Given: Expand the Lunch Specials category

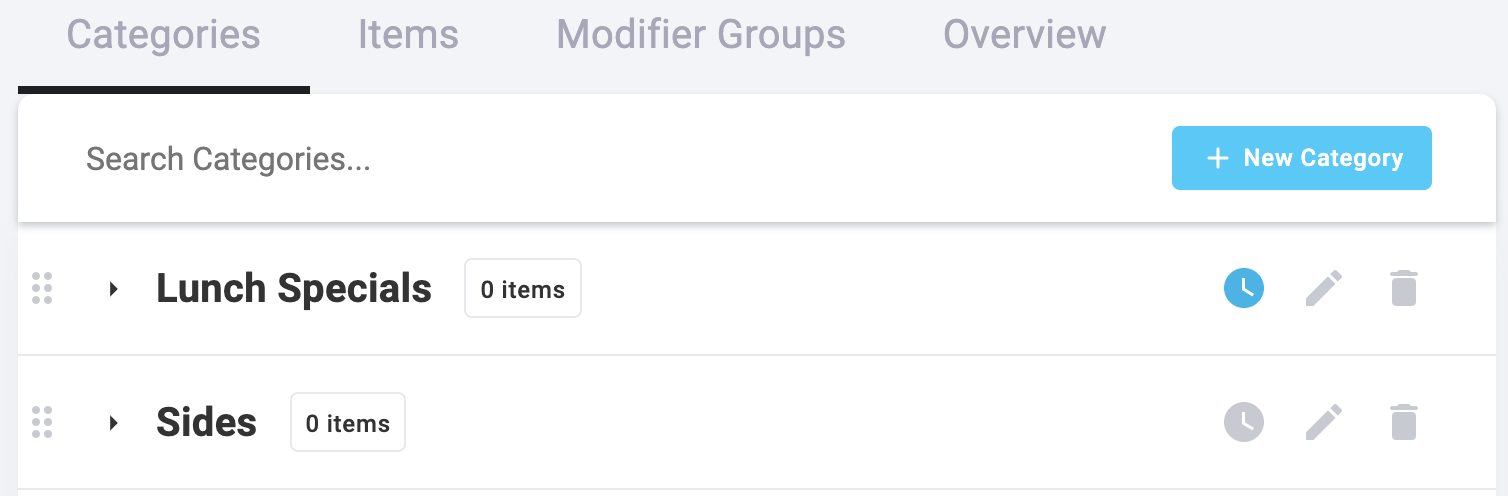Looking at the screenshot, I should coord(114,289).
